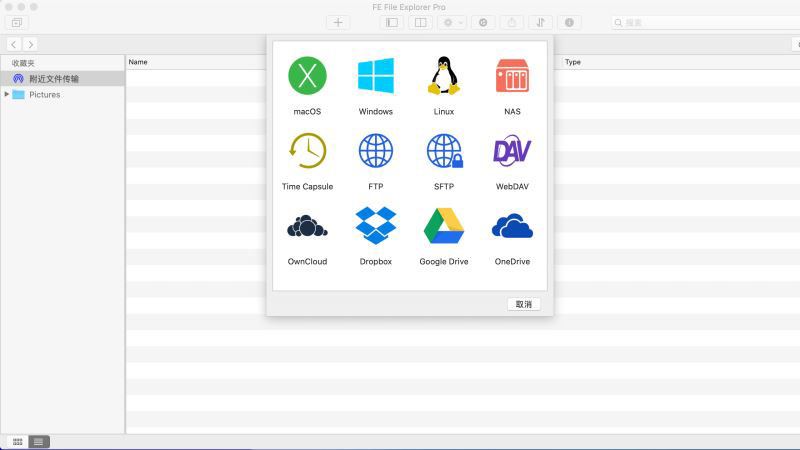The width and height of the screenshot is (800, 450).
Task: Select the Linux penguin icon
Action: click(x=444, y=76)
